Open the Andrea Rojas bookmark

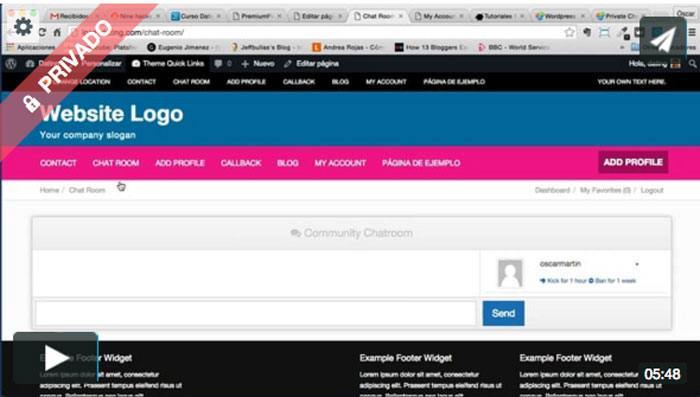[347, 47]
